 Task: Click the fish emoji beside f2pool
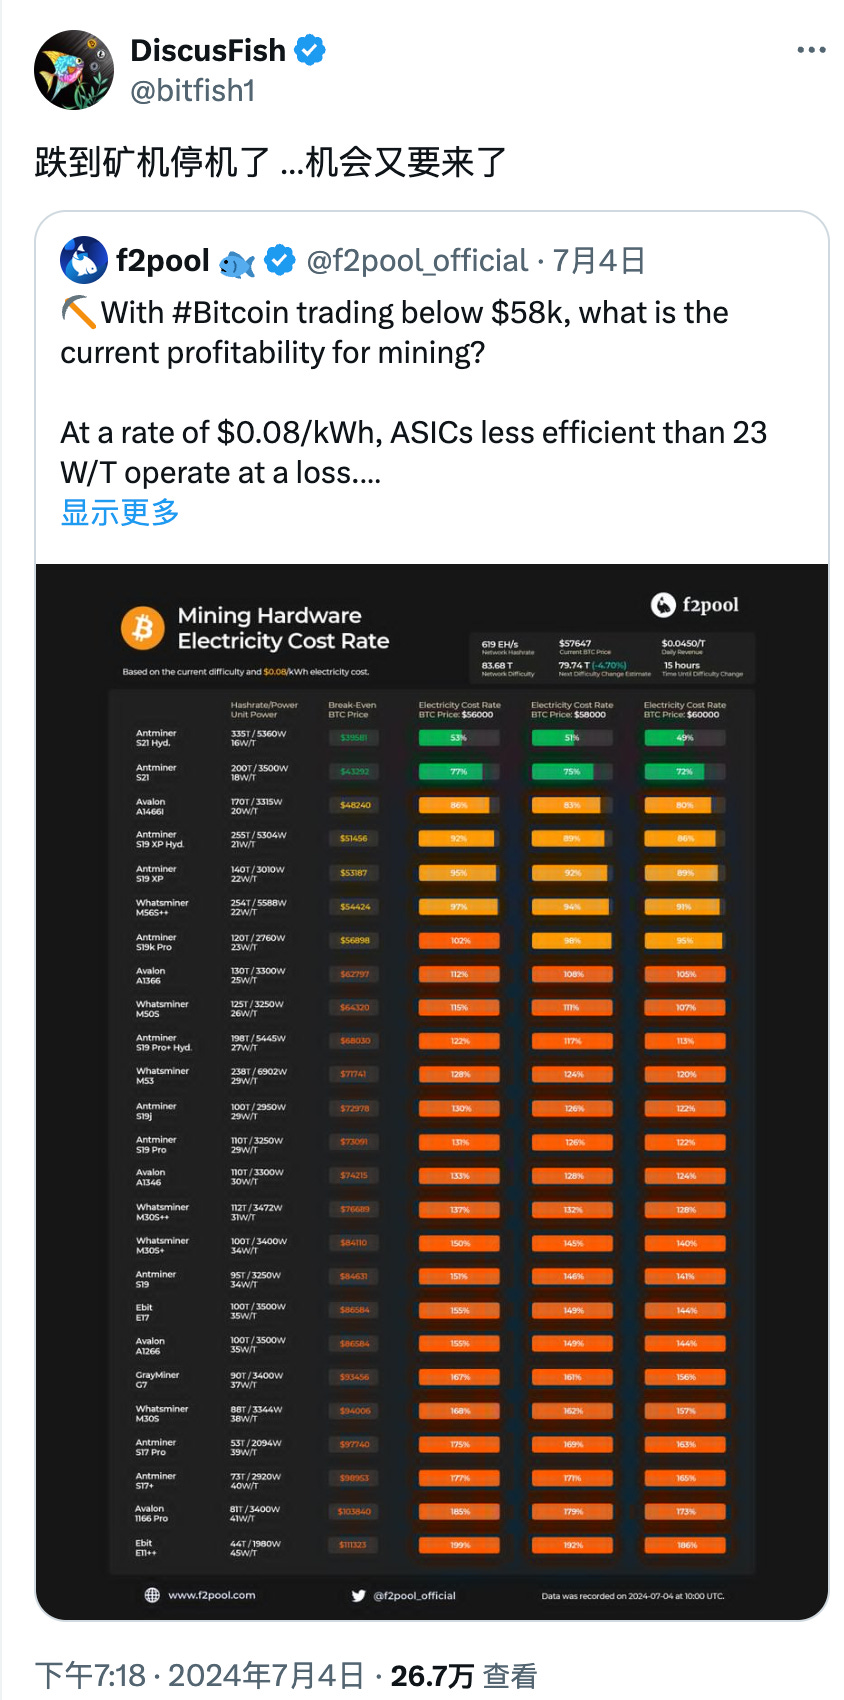(x=237, y=263)
